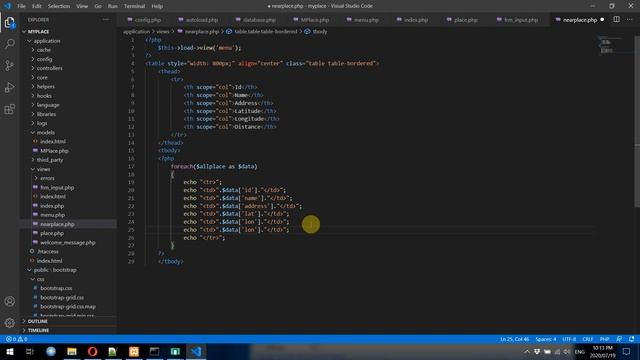Image resolution: width=640 pixels, height=360 pixels.
Task: Open .htaccess file in Explorer
Action: click(48, 251)
